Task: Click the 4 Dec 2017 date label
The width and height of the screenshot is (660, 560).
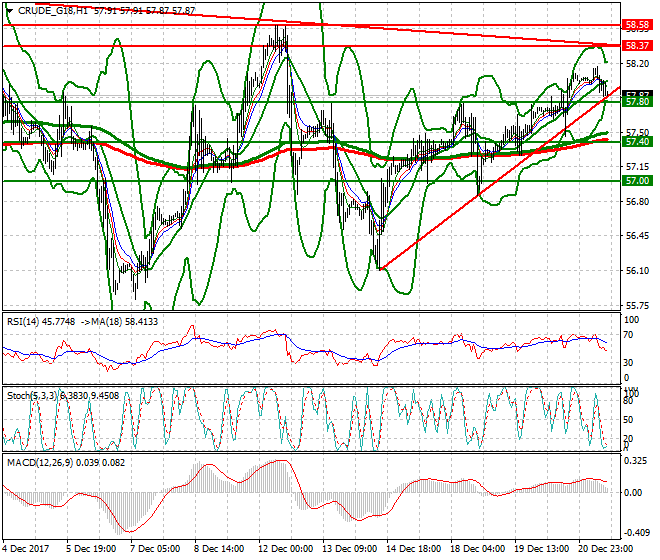Action: click(26, 549)
